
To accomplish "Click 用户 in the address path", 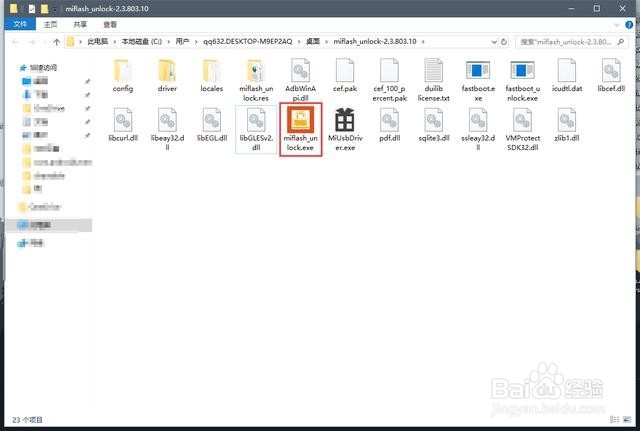I will [x=182, y=42].
